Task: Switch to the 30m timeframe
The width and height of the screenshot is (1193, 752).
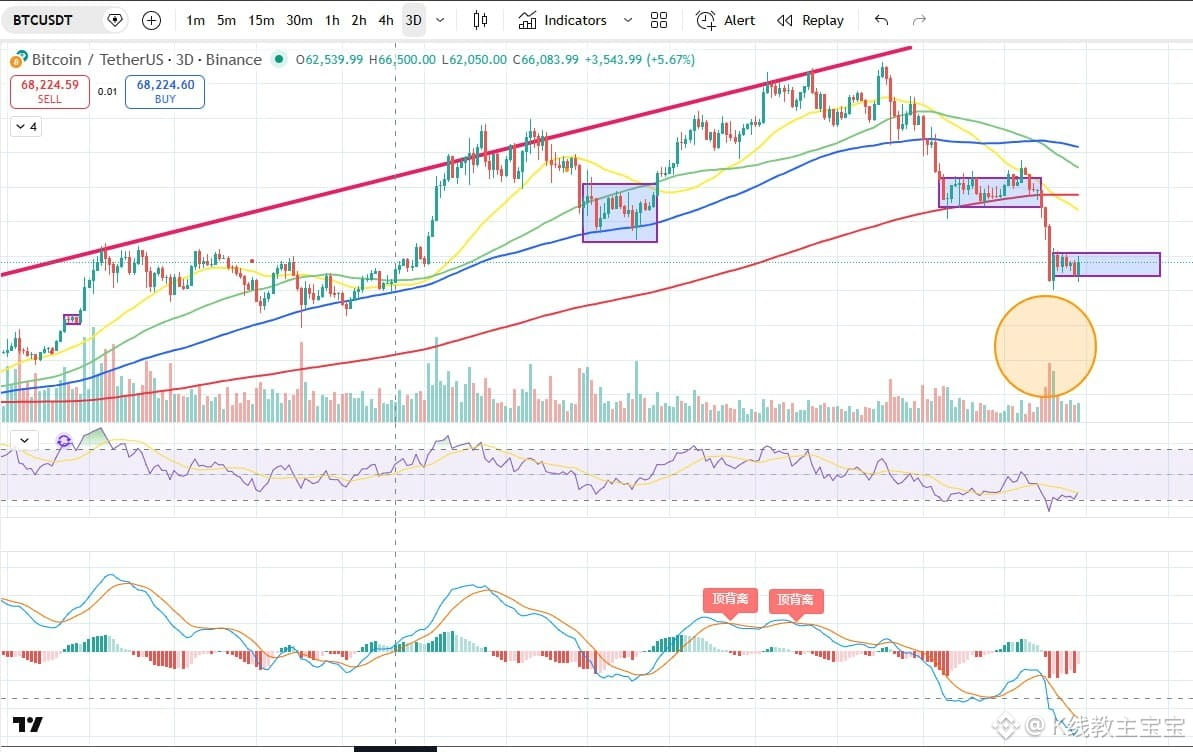Action: click(x=299, y=21)
